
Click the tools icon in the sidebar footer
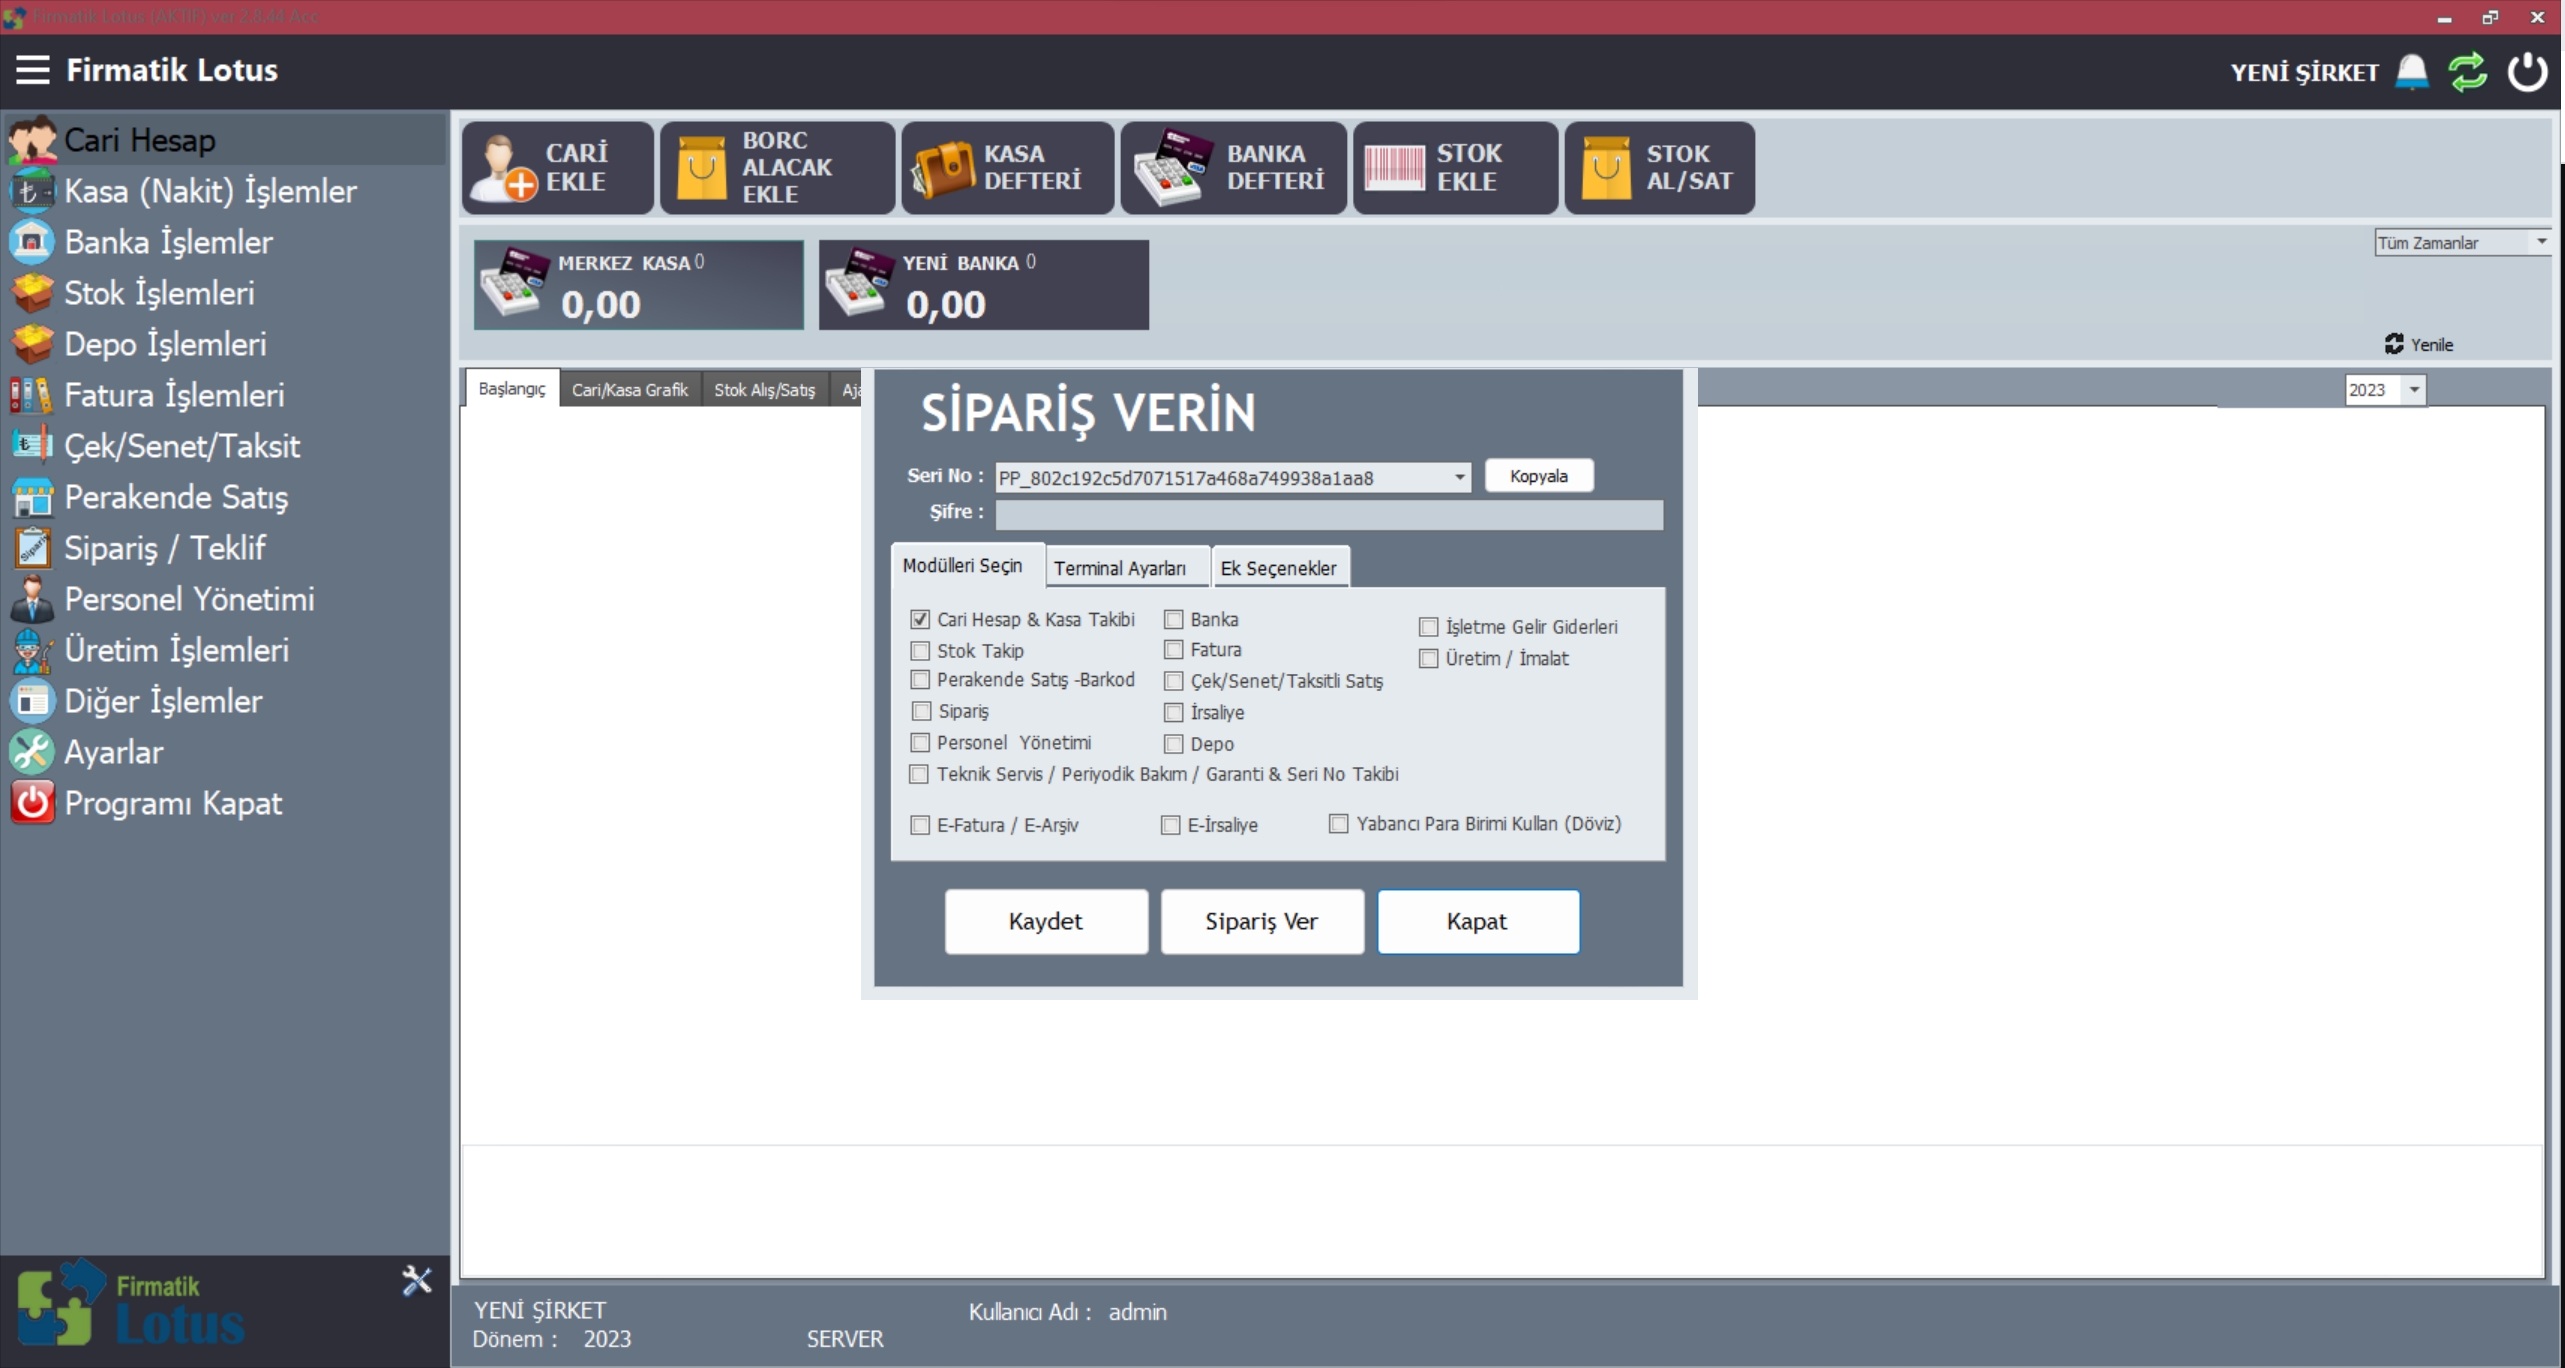pyautogui.click(x=417, y=1281)
